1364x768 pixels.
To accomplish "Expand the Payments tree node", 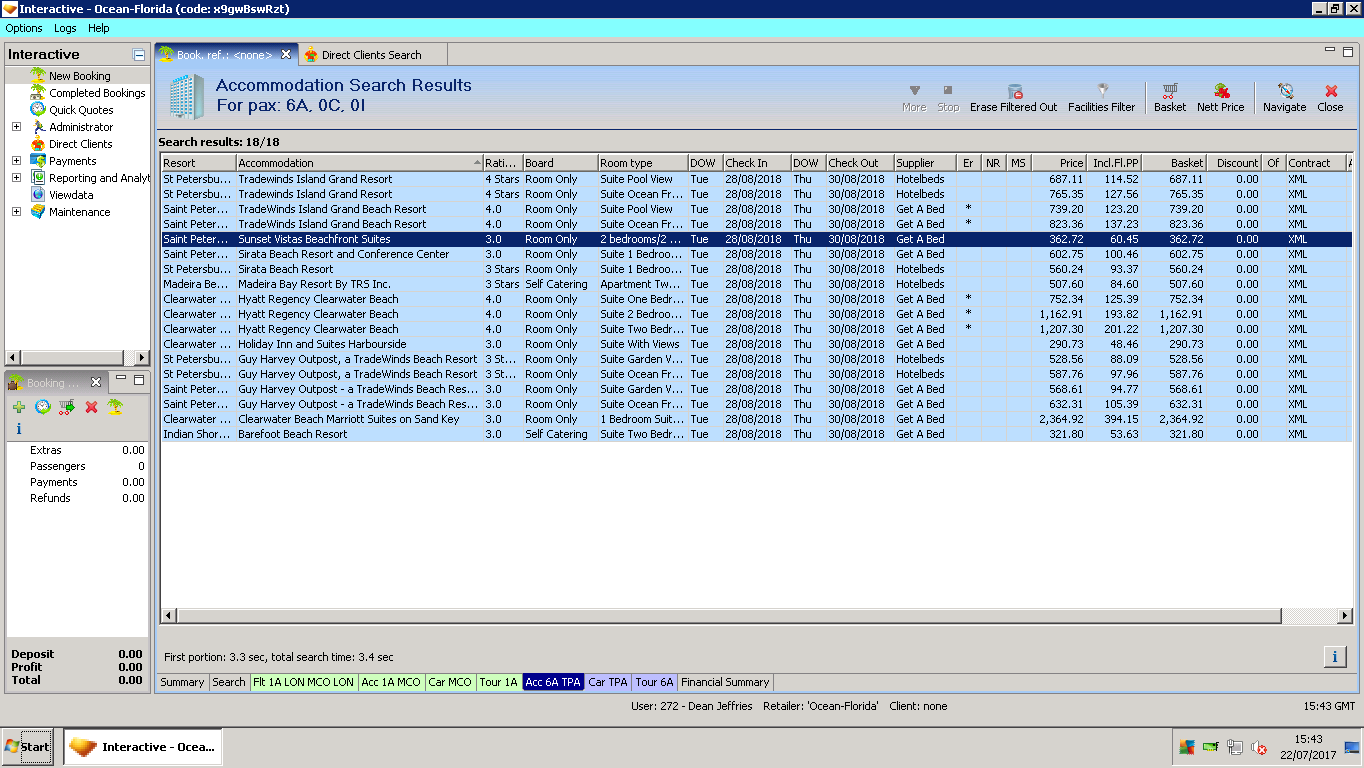I will 16,161.
